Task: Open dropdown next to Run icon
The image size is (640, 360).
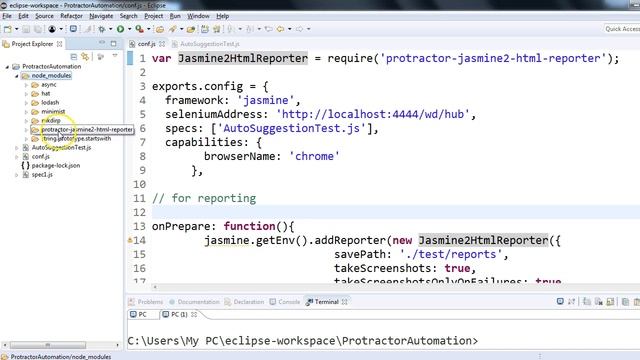Action: click(x=129, y=29)
